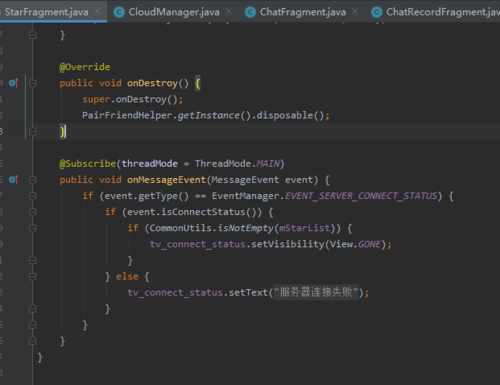Screen dimensions: 500x385
Task: Click the onMessageEvent method name
Action: pos(166,180)
